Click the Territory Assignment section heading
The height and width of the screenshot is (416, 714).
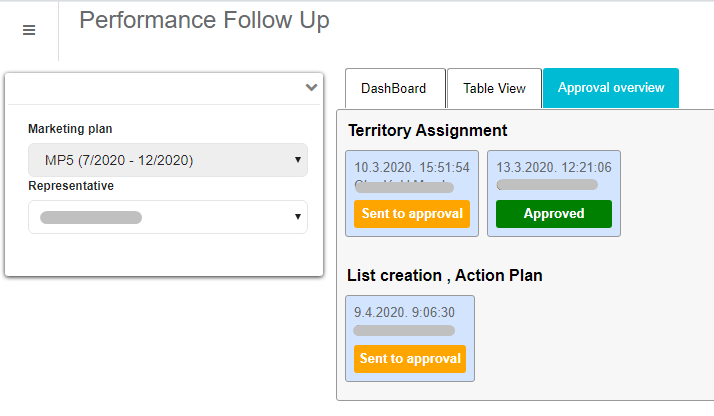tap(428, 130)
